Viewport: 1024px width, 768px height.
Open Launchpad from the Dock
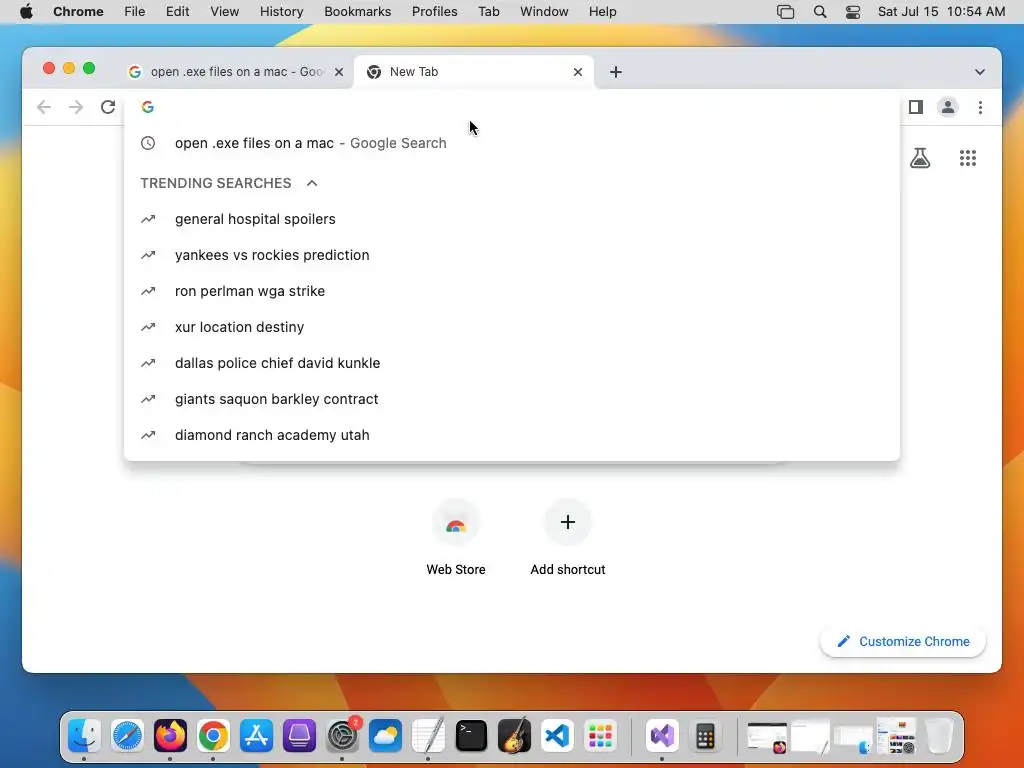600,736
